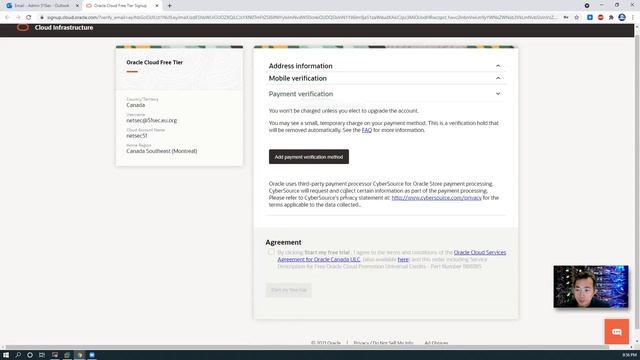Screen dimensions: 640x360
Task: Switch to the Outlook email tab
Action: 42,6
